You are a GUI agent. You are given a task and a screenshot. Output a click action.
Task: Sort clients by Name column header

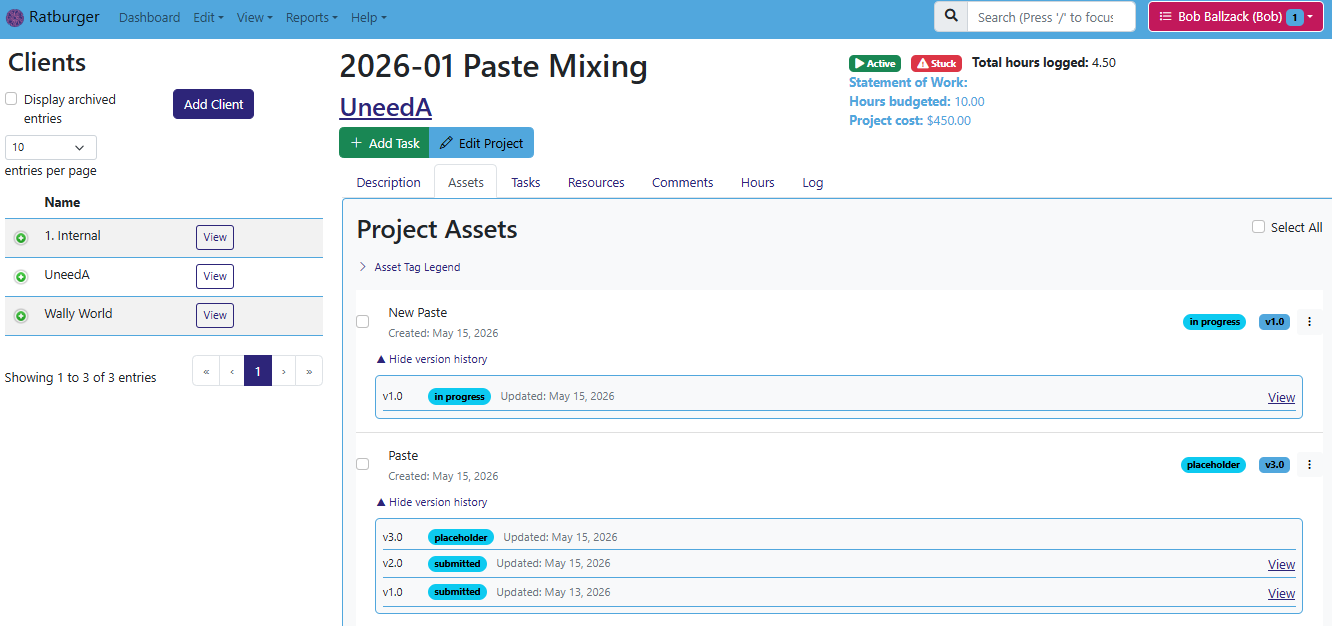click(62, 202)
